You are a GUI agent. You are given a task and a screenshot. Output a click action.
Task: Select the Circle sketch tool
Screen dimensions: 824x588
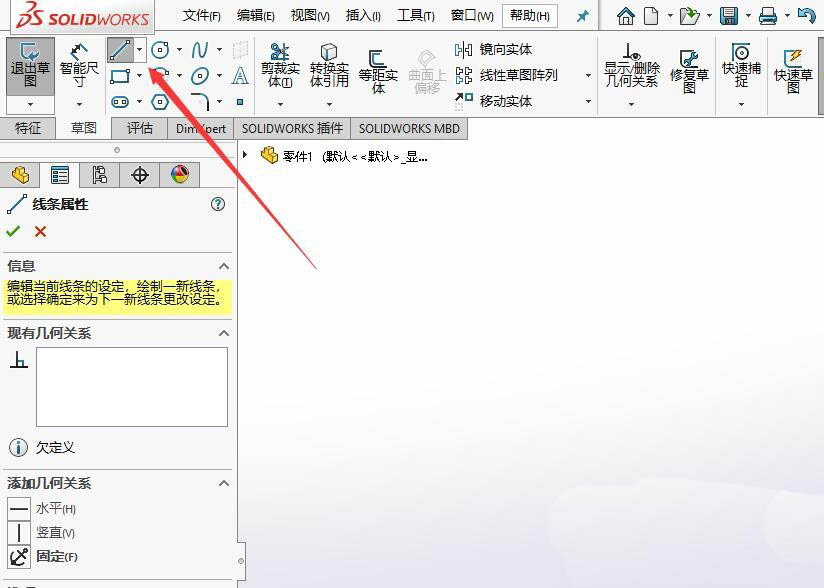click(x=160, y=50)
